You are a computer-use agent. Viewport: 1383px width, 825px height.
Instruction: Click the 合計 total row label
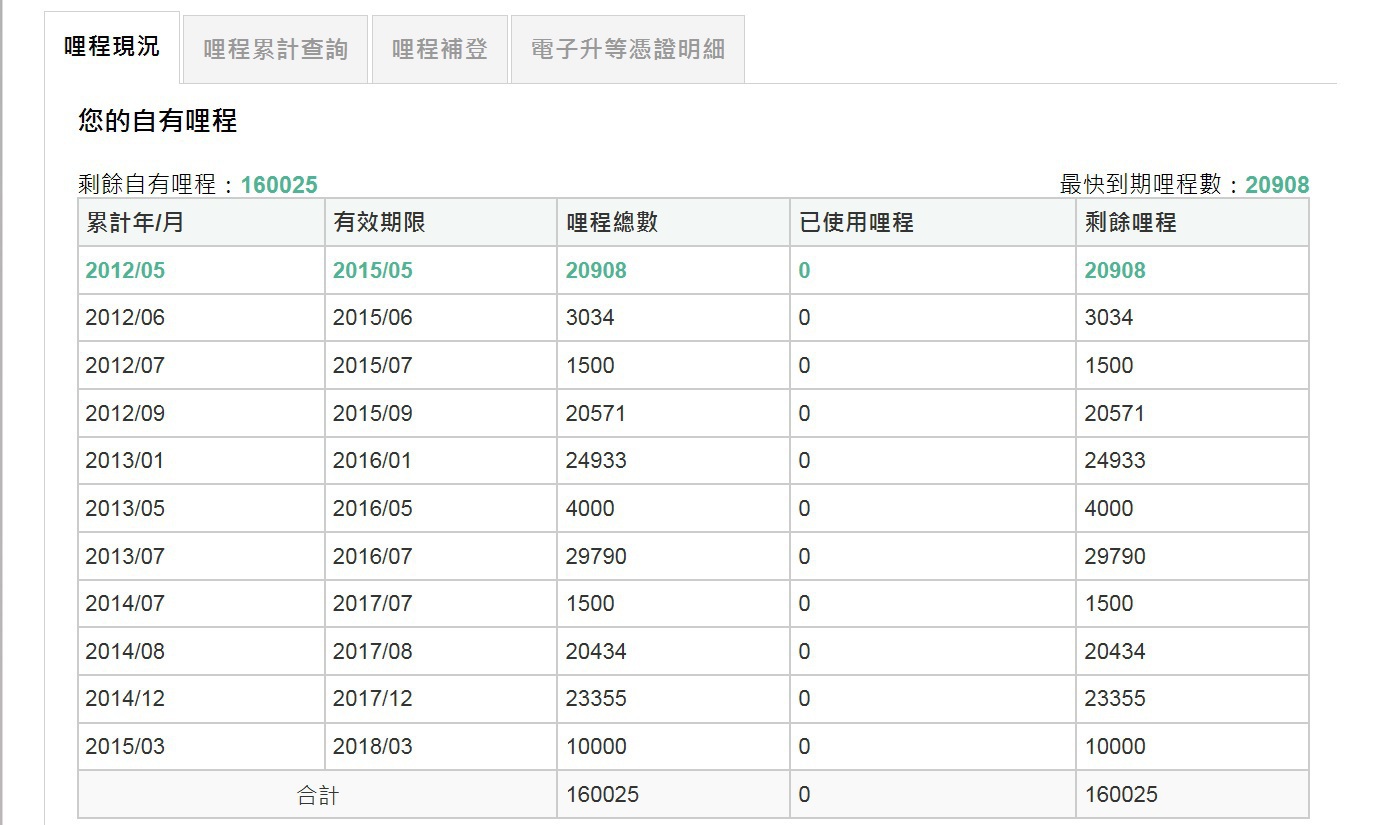point(317,795)
